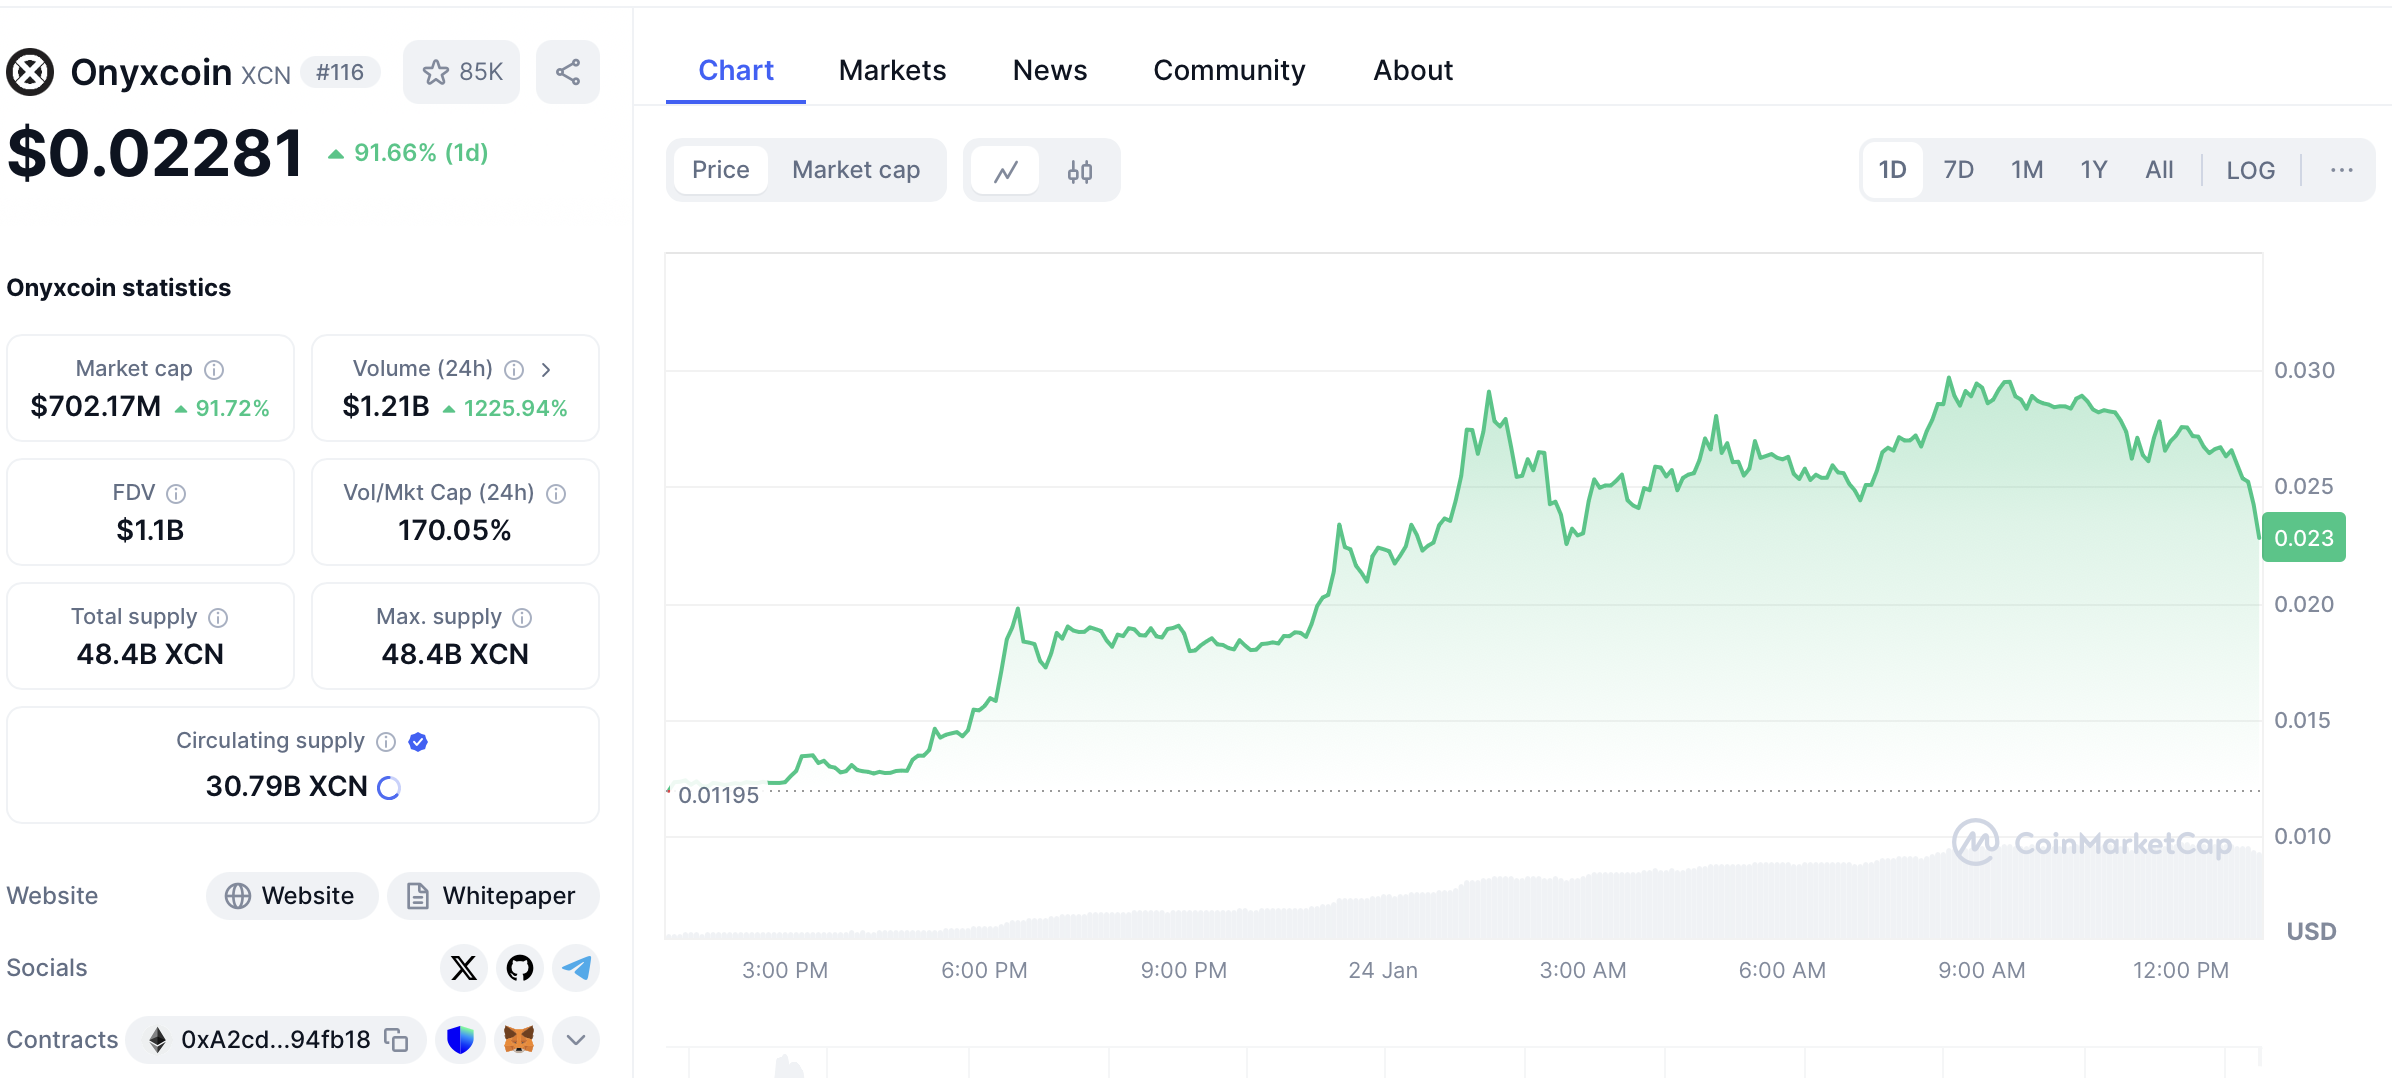Image resolution: width=2392 pixels, height=1078 pixels.
Task: Open the Telegram social link
Action: (x=576, y=968)
